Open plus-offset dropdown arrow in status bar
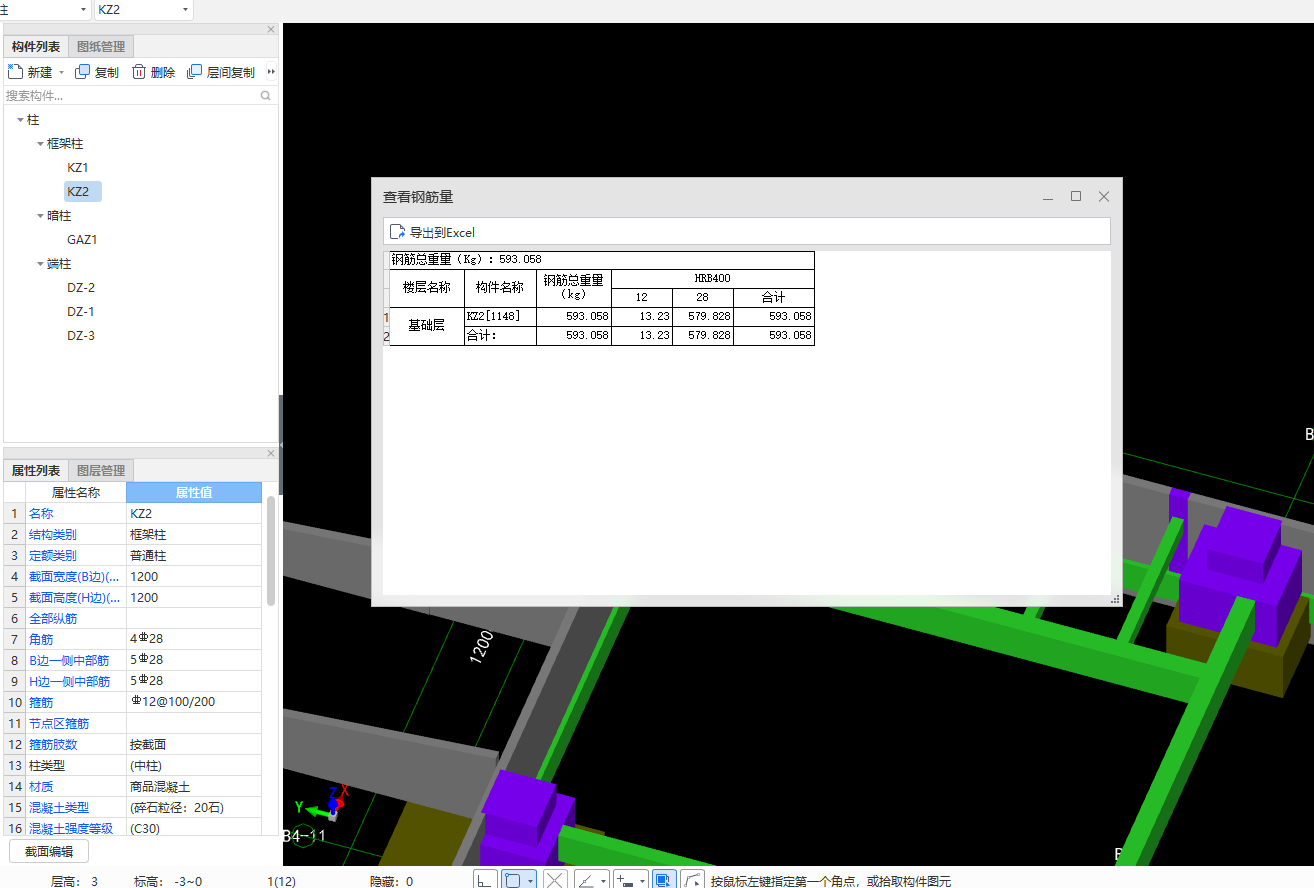Image resolution: width=1314 pixels, height=888 pixels. point(642,881)
